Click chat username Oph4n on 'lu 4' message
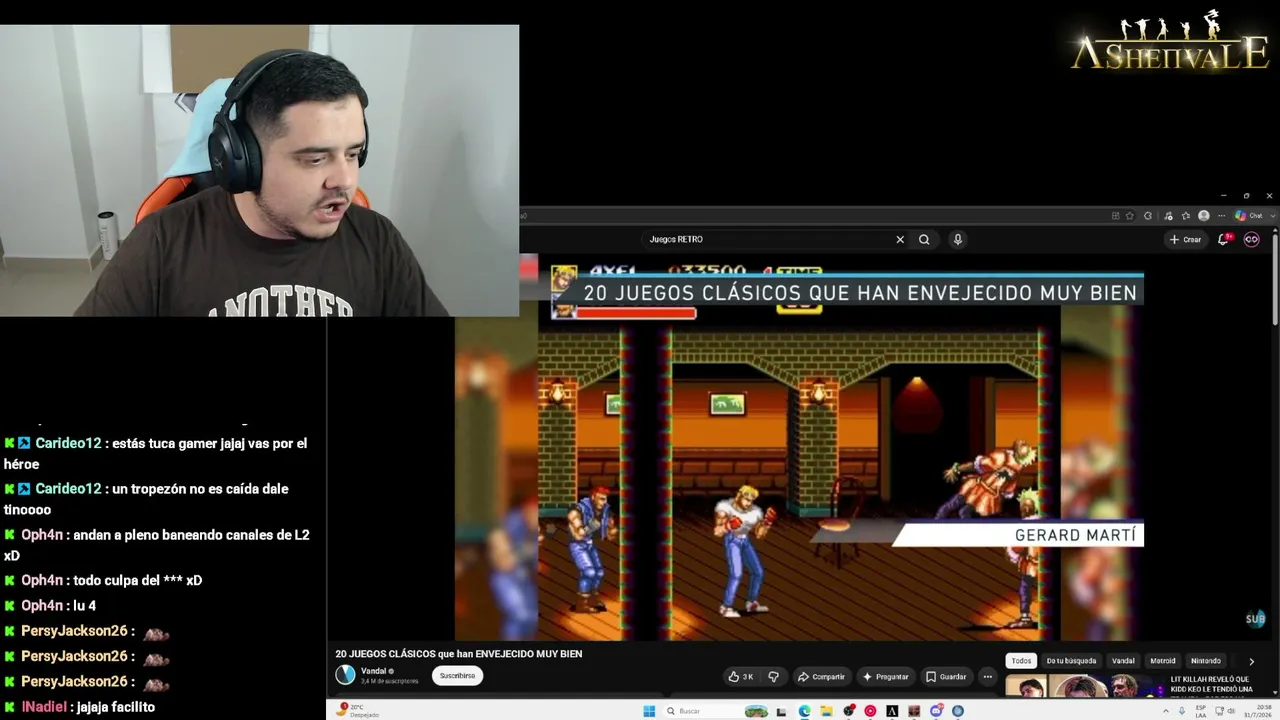Viewport: 1280px width, 720px height. (42, 606)
